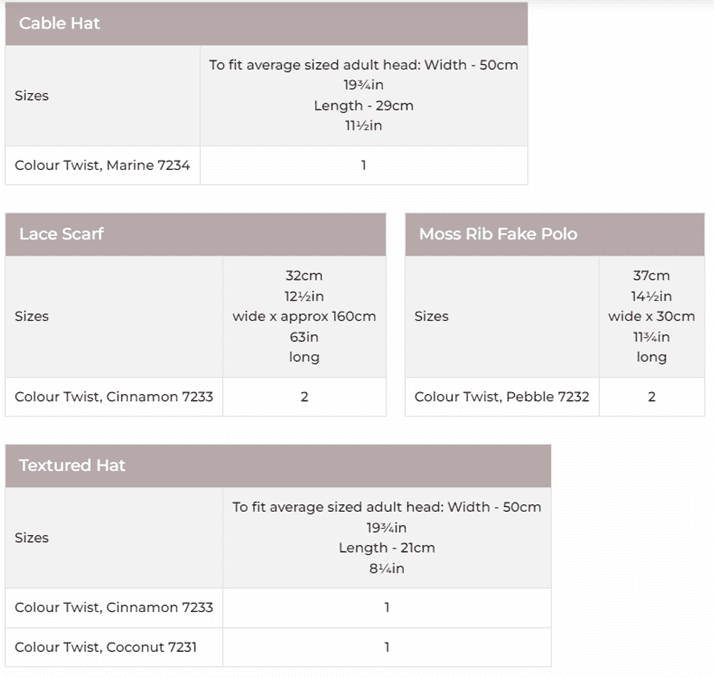Select the Colour Twist, Coconut 7231 cell
The width and height of the screenshot is (714, 678).
click(106, 647)
